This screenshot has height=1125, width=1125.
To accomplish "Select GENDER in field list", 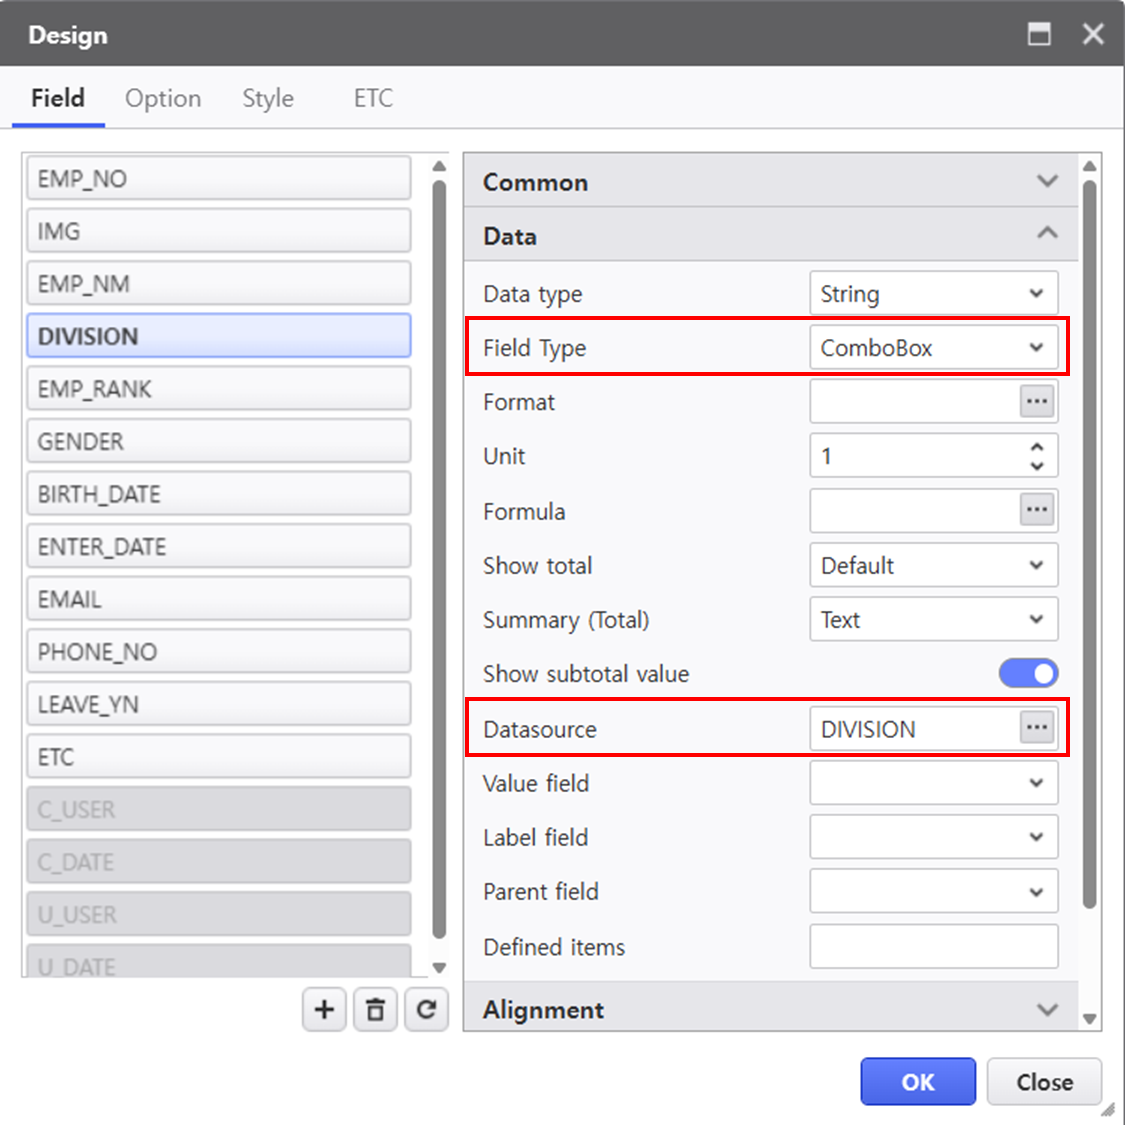I will [x=219, y=441].
